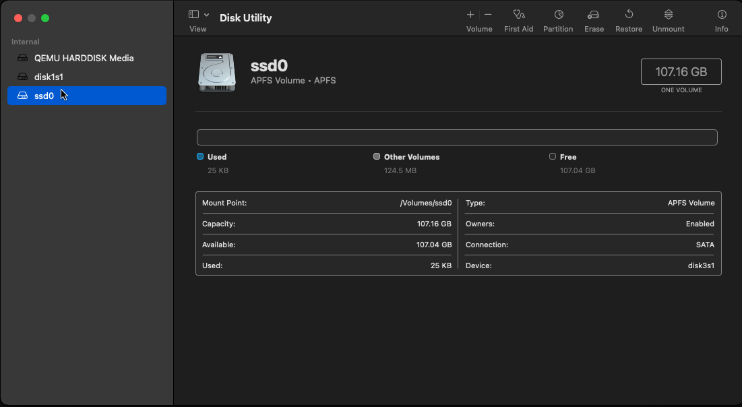Add a volume with the plus icon
This screenshot has height=407, width=742.
470,15
